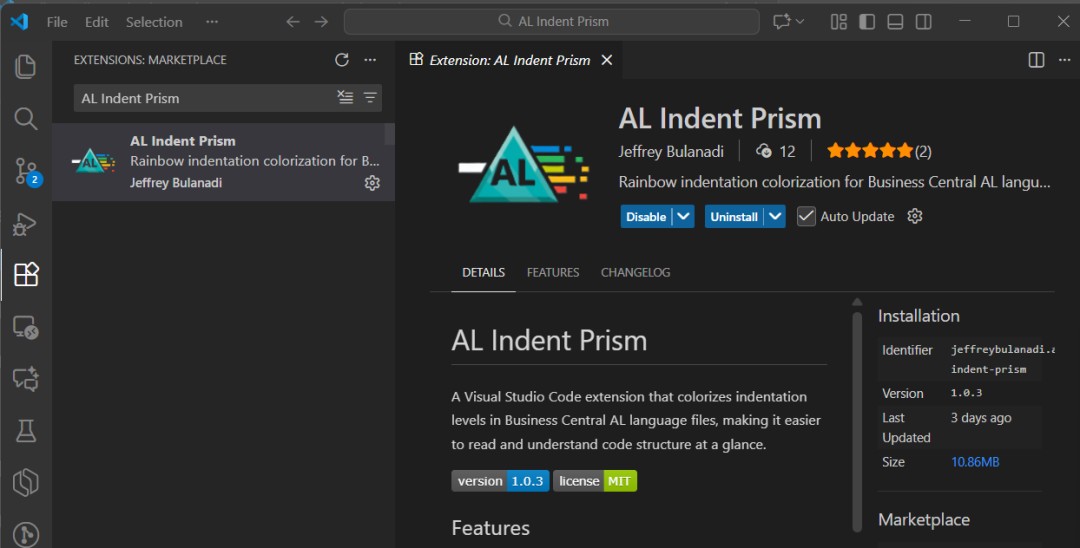Clear extensions search results
The width and height of the screenshot is (1080, 548).
(x=345, y=97)
